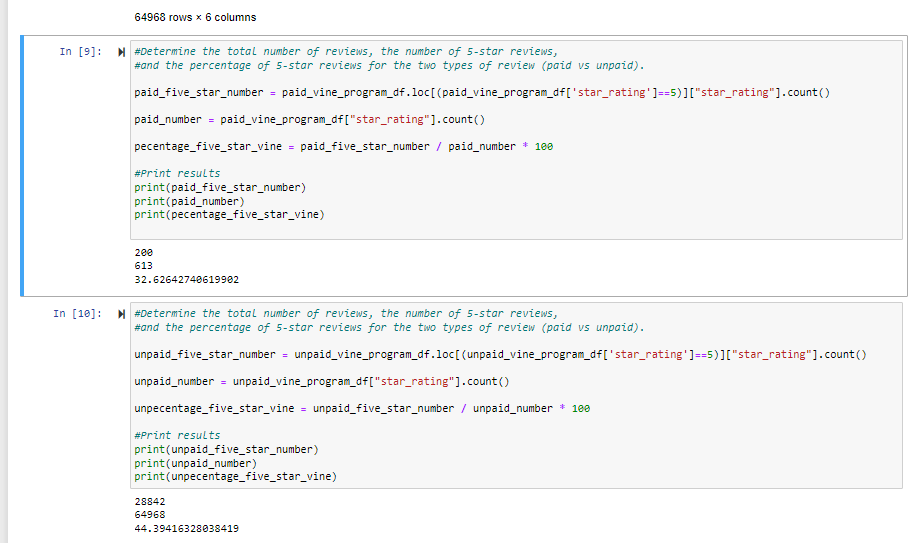Click output value 200
Screen dimensions: 914x543
143,253
